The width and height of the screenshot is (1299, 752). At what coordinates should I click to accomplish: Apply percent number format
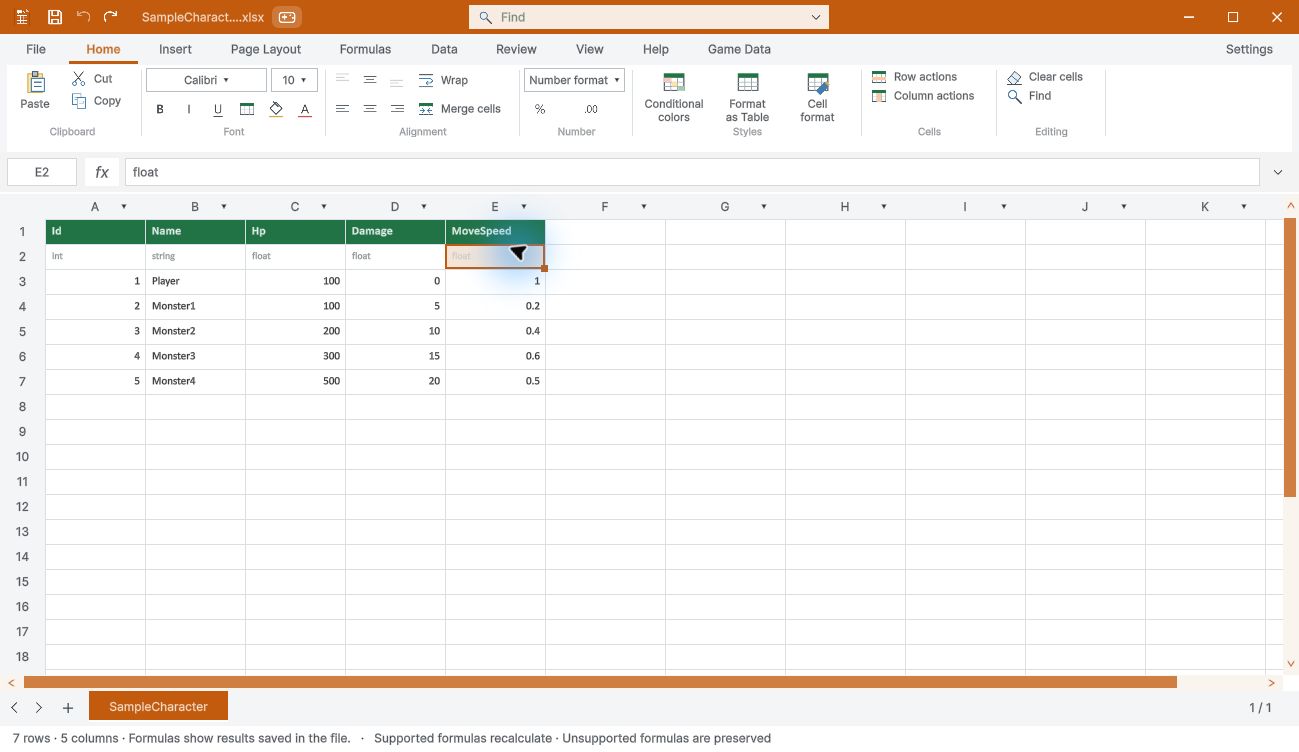540,109
